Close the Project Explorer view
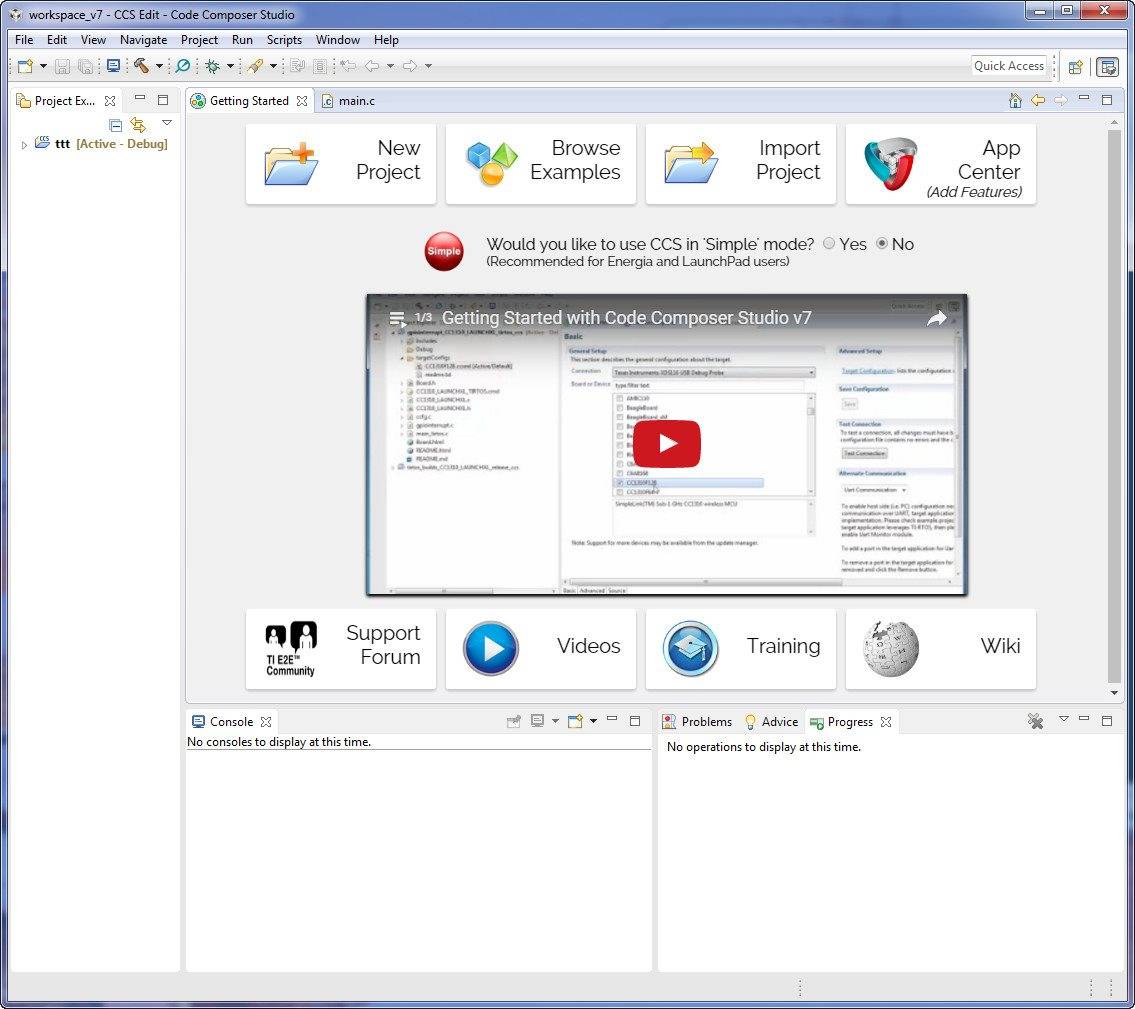1135x1009 pixels. (110, 101)
